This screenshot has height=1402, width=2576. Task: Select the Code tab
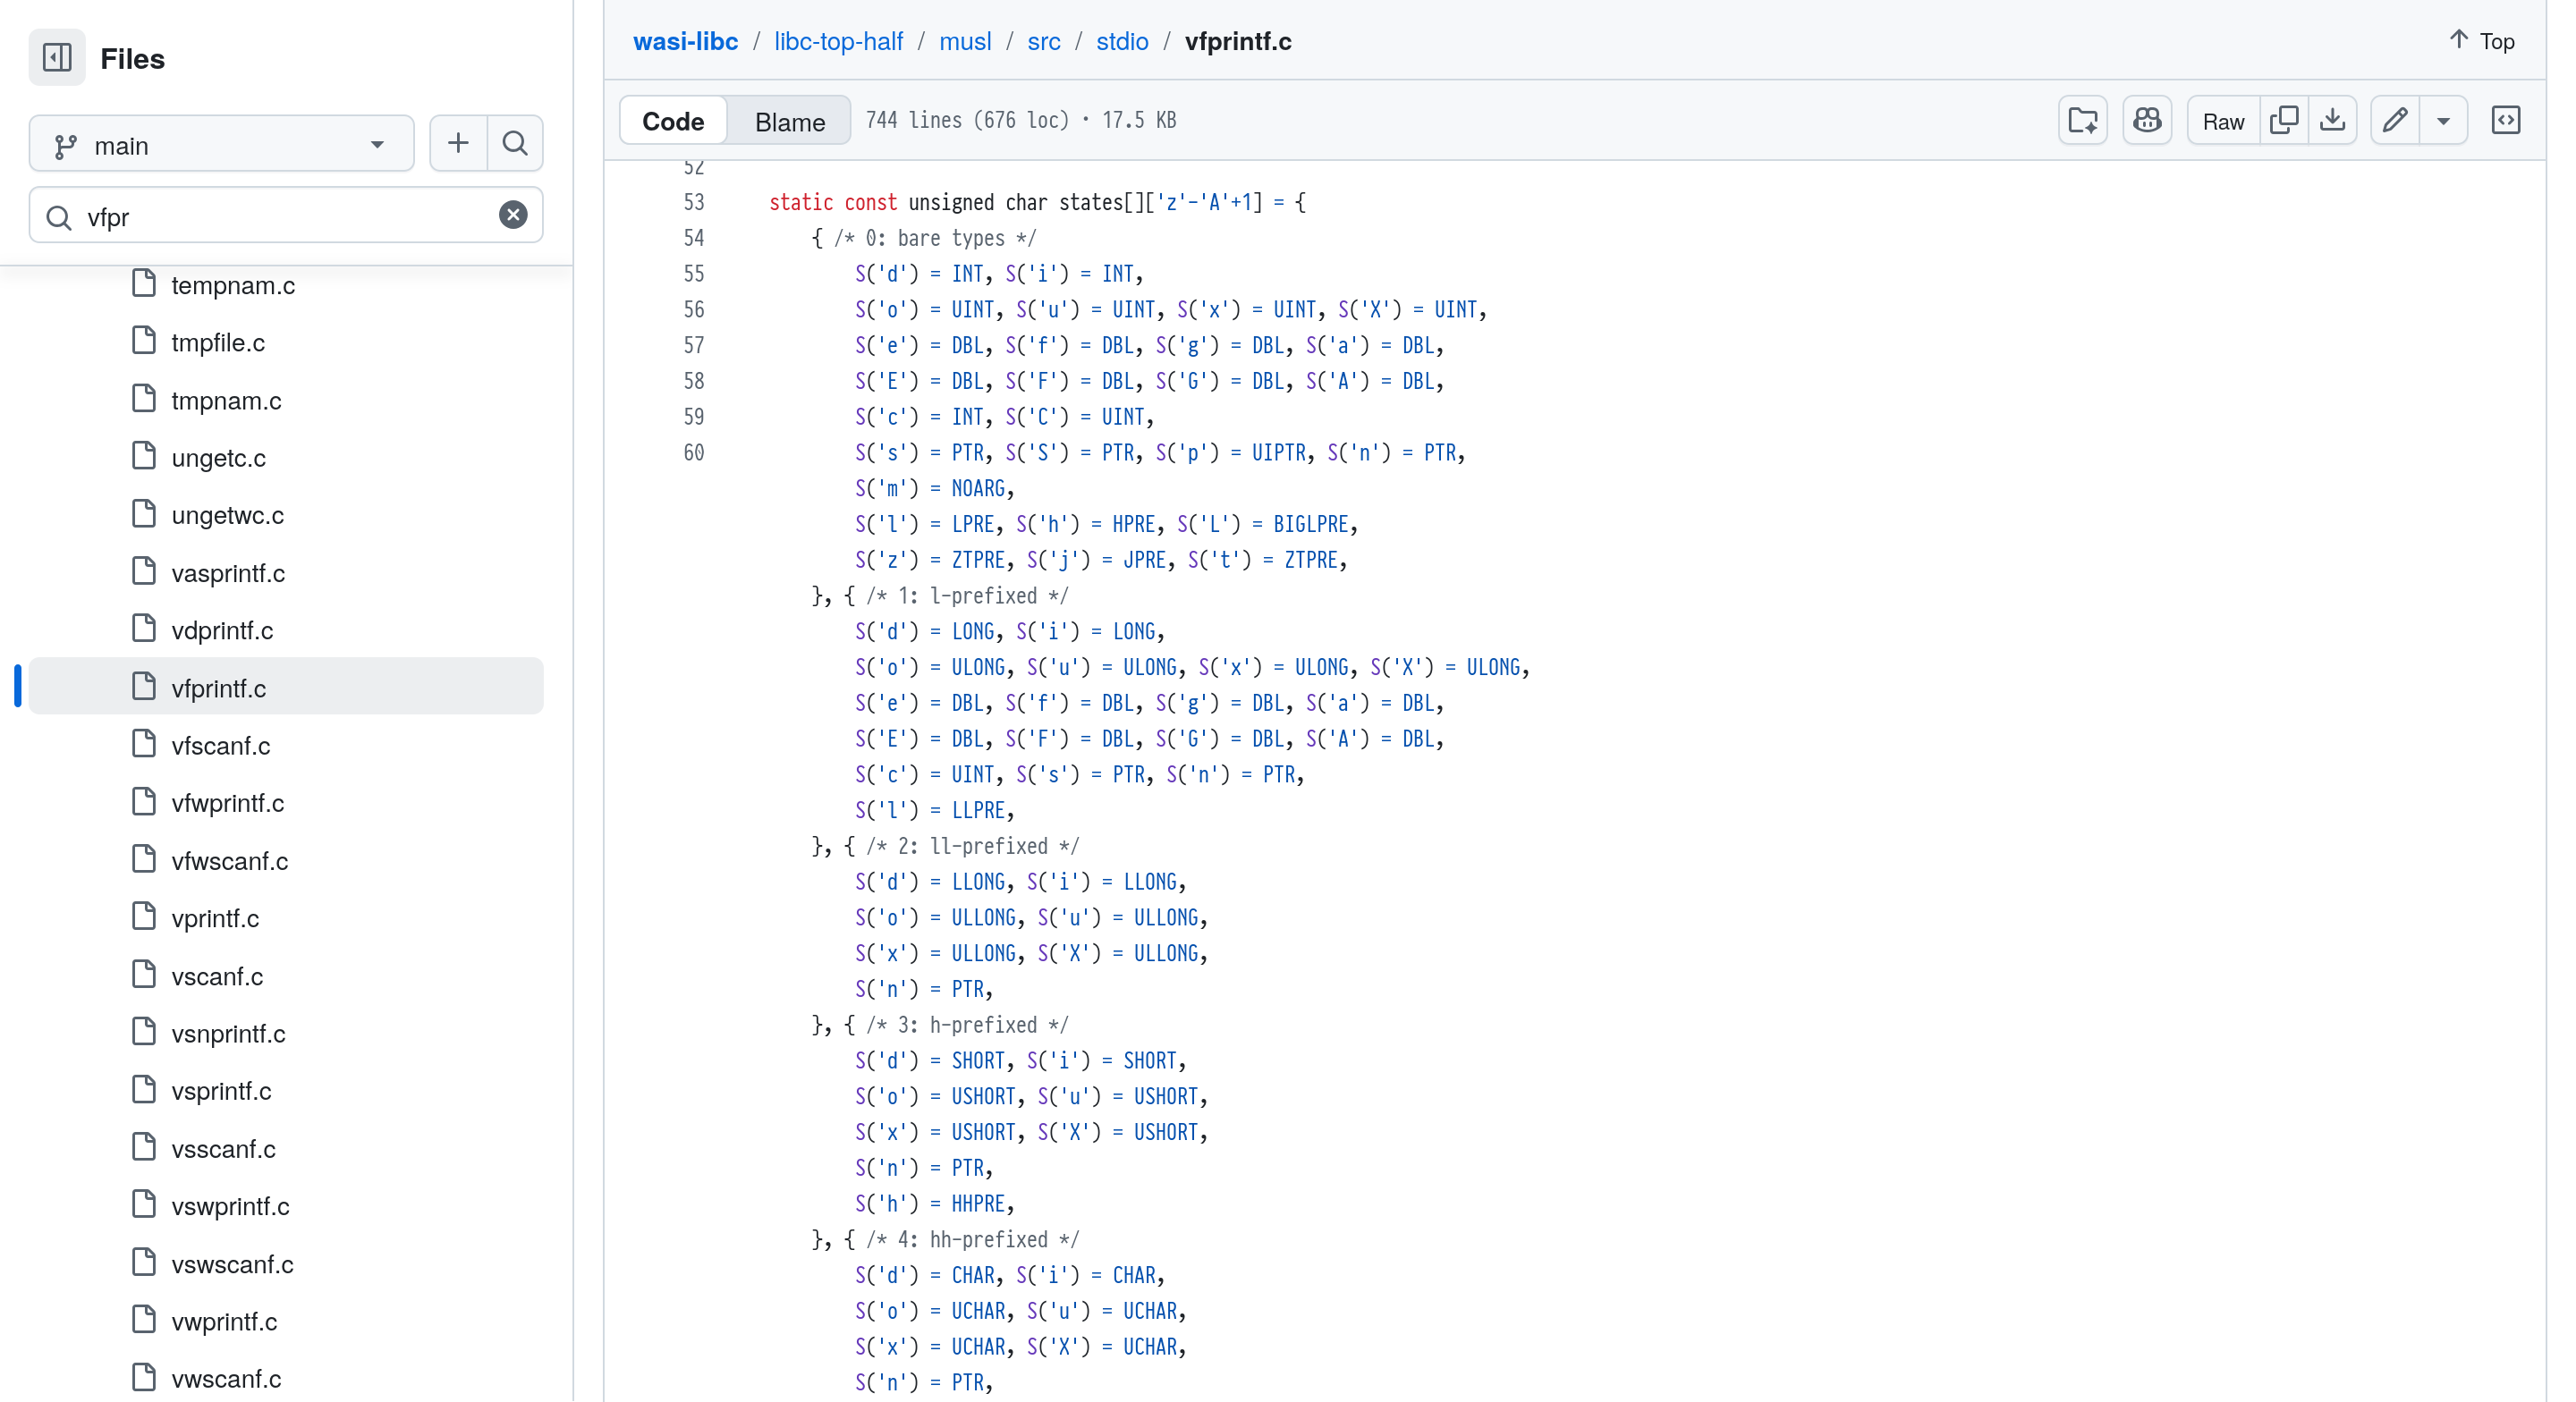click(x=673, y=122)
